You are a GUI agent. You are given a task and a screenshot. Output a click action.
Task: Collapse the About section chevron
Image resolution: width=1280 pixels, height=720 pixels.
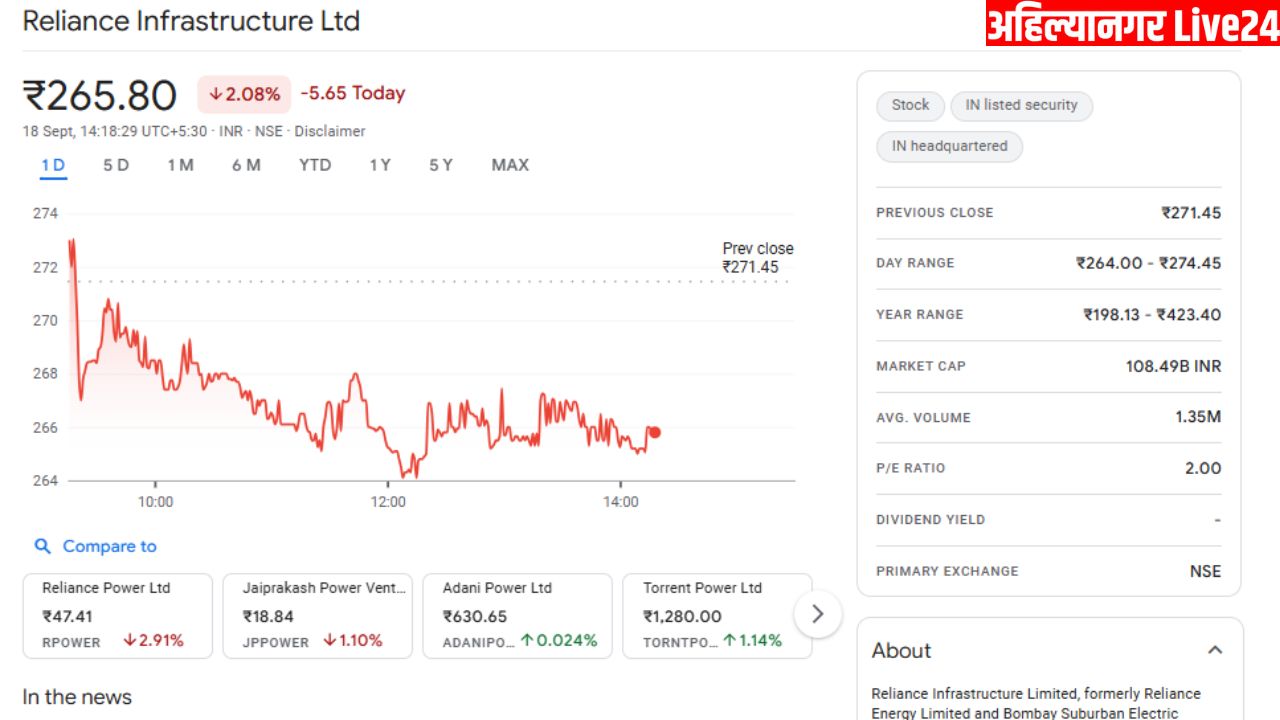1215,650
